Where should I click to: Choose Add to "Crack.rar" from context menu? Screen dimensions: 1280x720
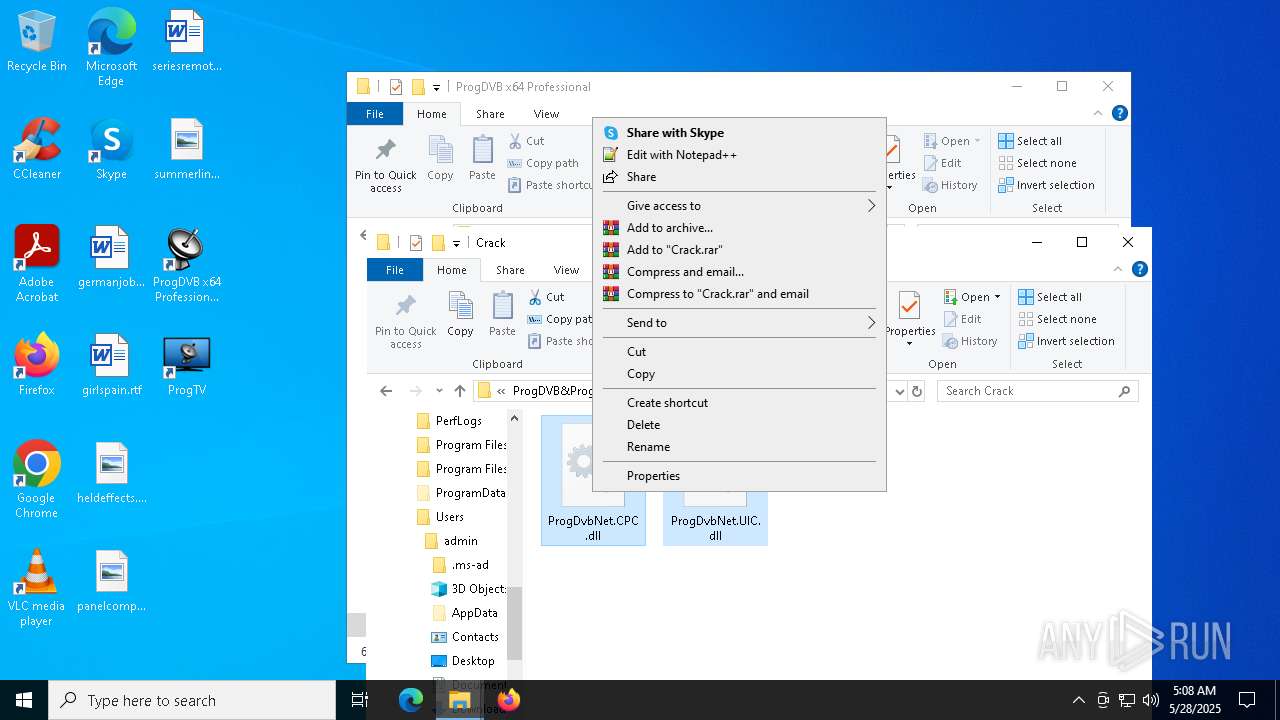click(x=740, y=250)
